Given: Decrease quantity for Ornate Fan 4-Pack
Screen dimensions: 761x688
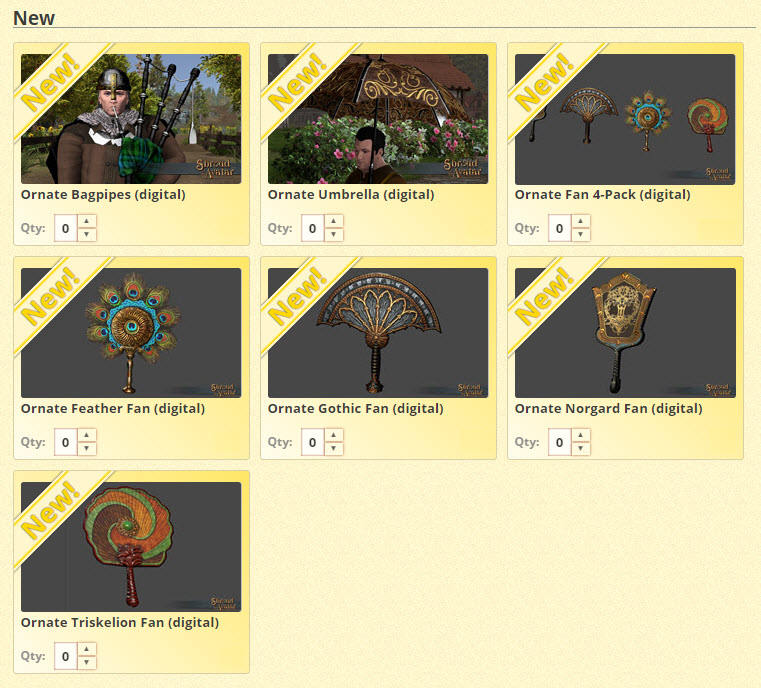Looking at the screenshot, I should (580, 234).
